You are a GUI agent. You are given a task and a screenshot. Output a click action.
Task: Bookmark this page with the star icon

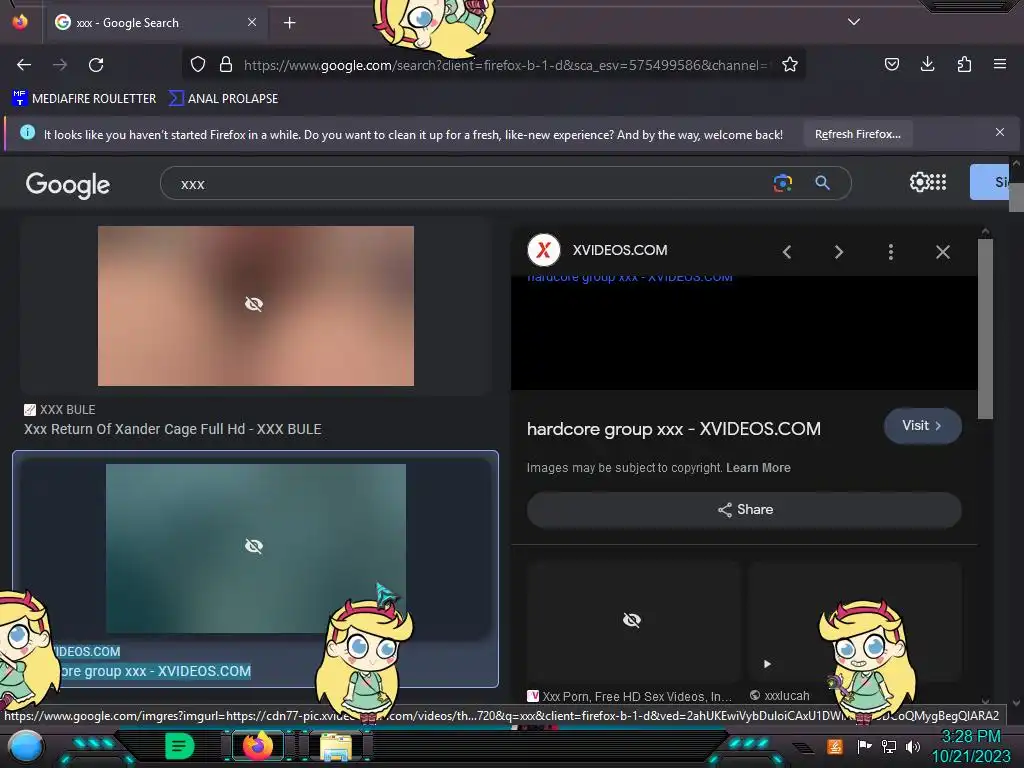790,64
